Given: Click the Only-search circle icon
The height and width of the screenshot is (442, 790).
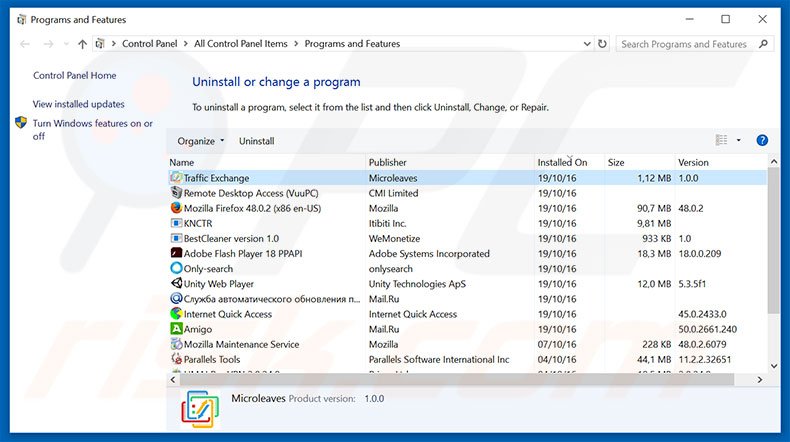Looking at the screenshot, I should tap(176, 268).
